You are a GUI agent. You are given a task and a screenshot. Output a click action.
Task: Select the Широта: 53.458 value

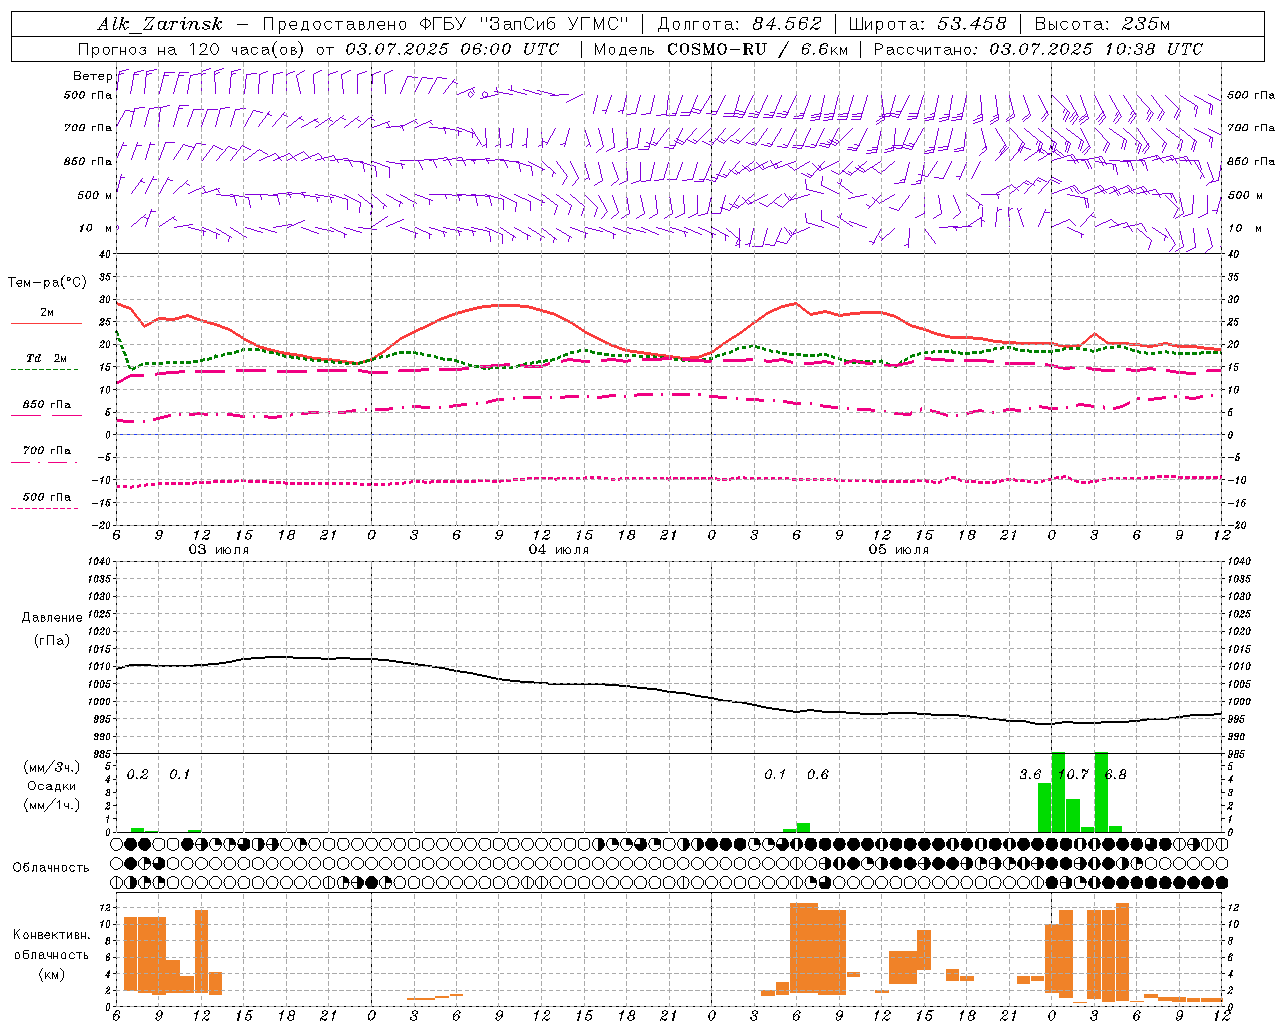tap(927, 24)
